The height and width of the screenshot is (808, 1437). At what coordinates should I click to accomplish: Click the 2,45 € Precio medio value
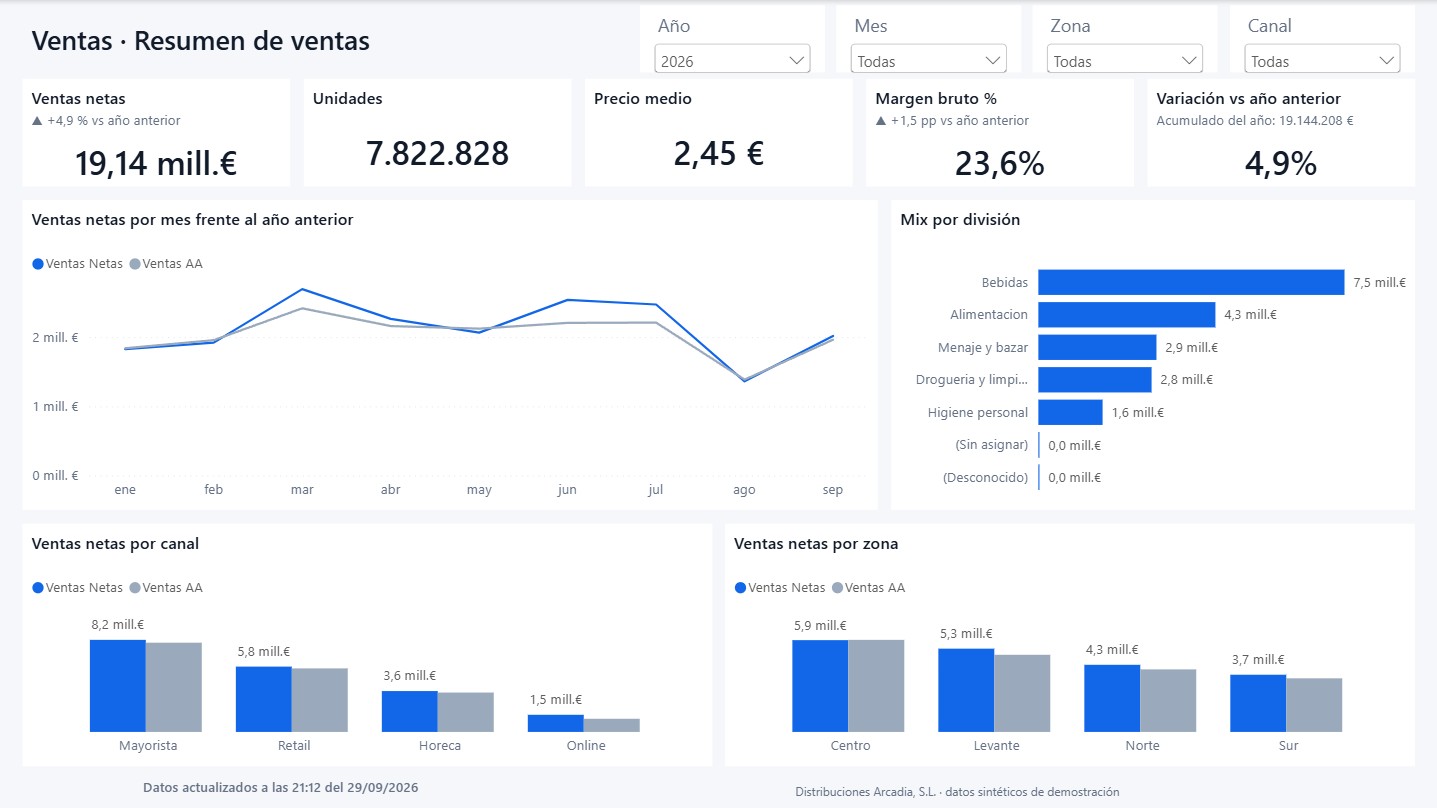click(719, 154)
